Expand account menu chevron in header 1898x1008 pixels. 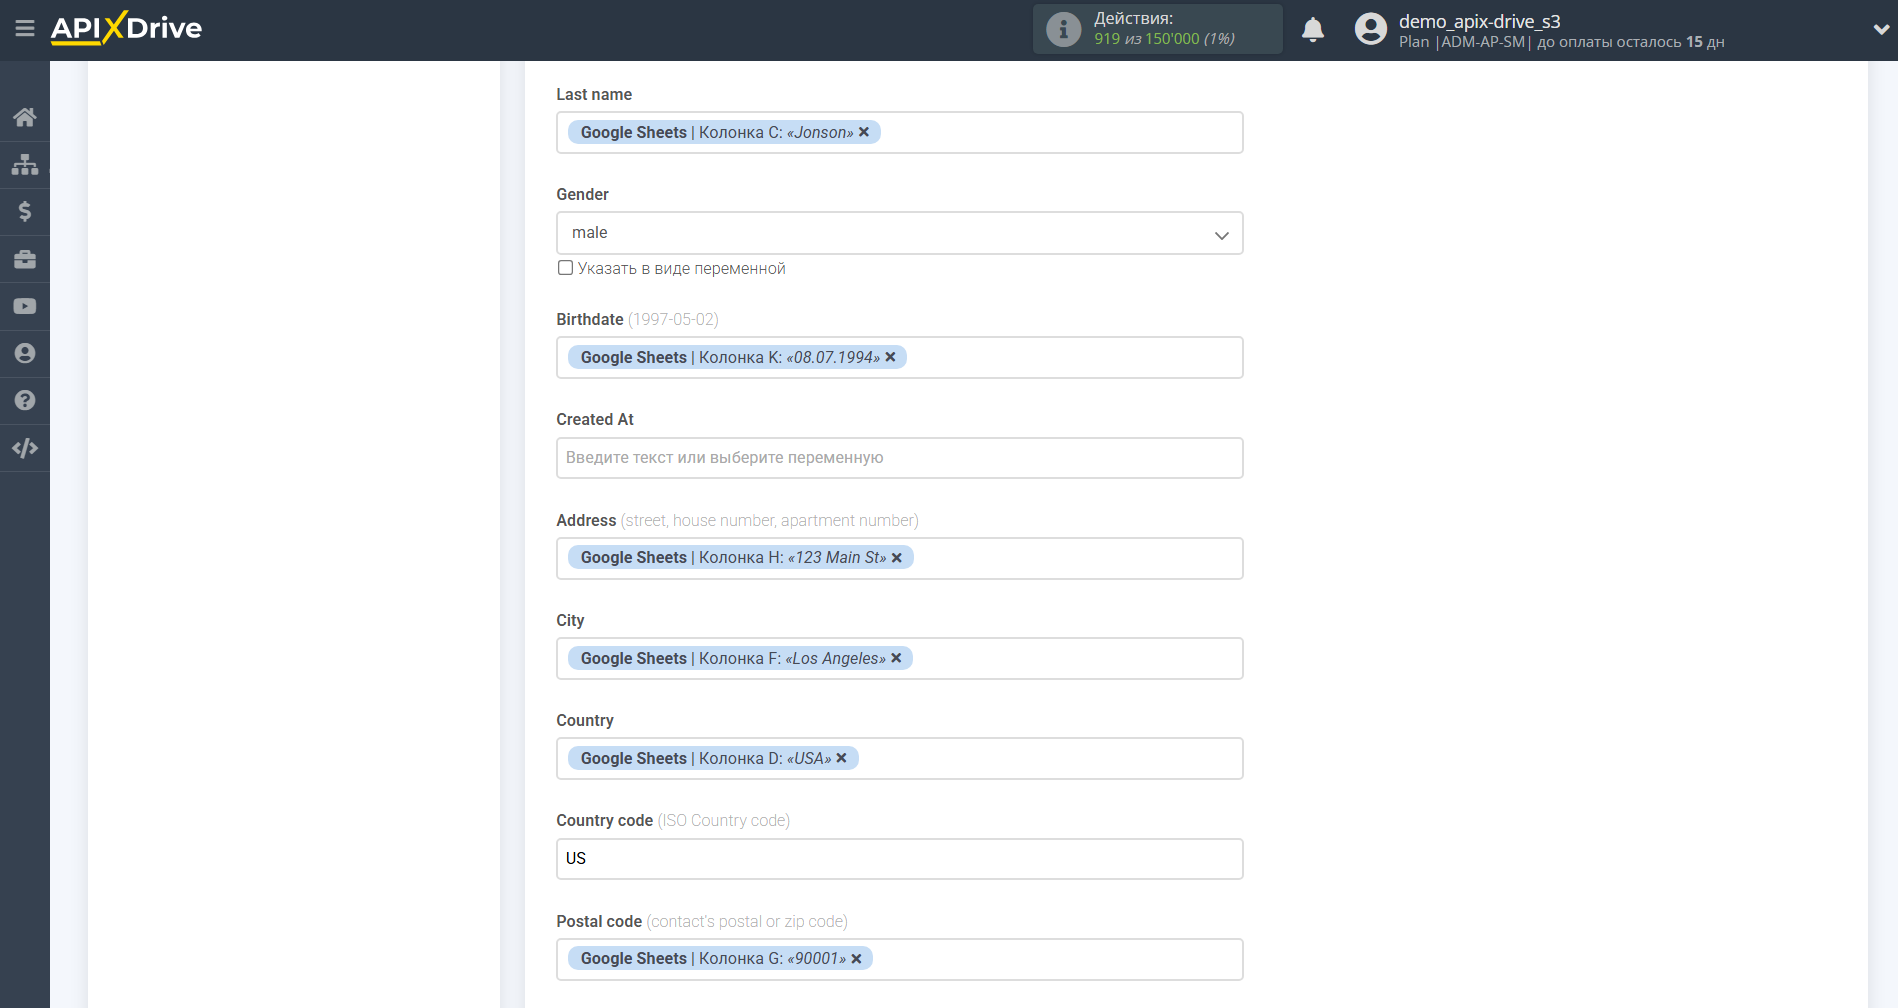click(1880, 30)
